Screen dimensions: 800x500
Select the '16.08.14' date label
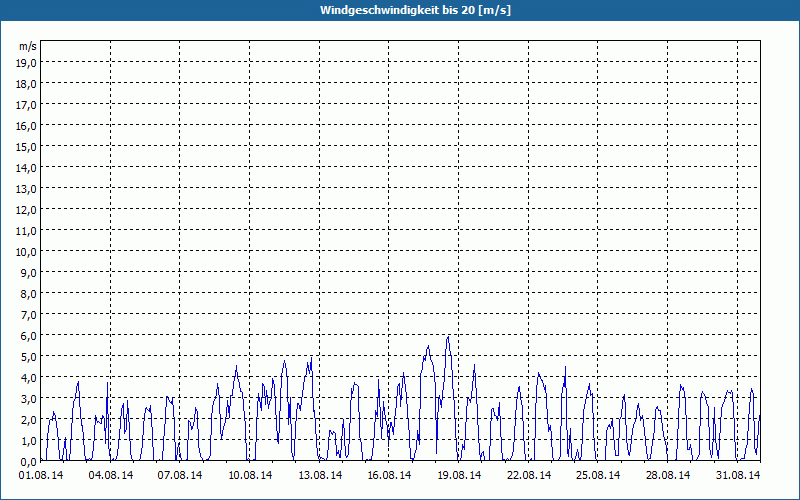point(389,475)
